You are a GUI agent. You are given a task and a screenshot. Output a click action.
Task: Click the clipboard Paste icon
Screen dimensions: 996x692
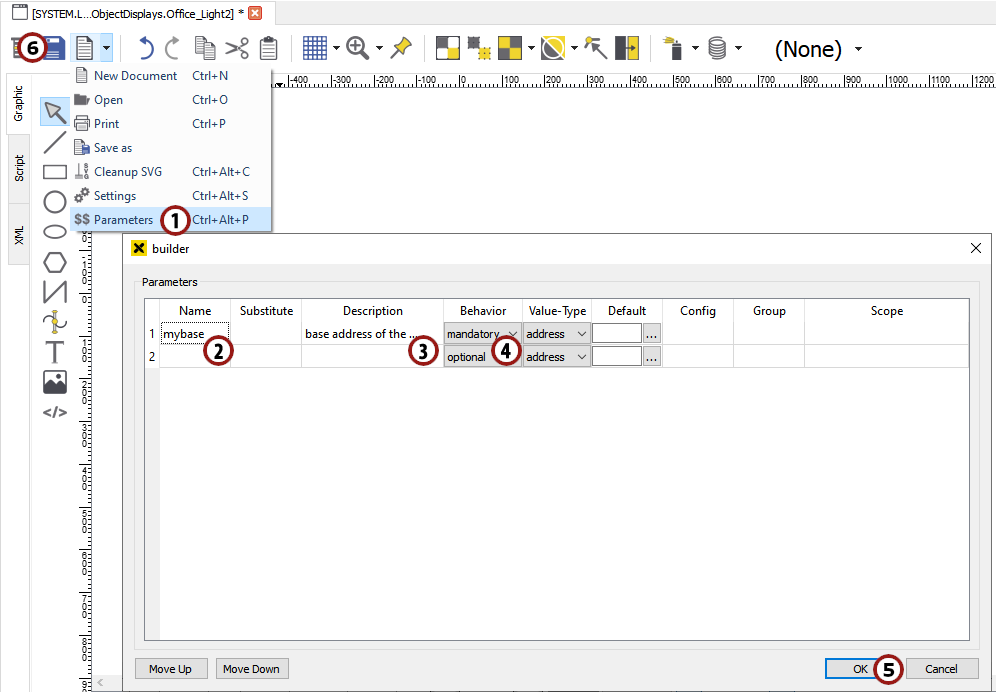point(268,48)
